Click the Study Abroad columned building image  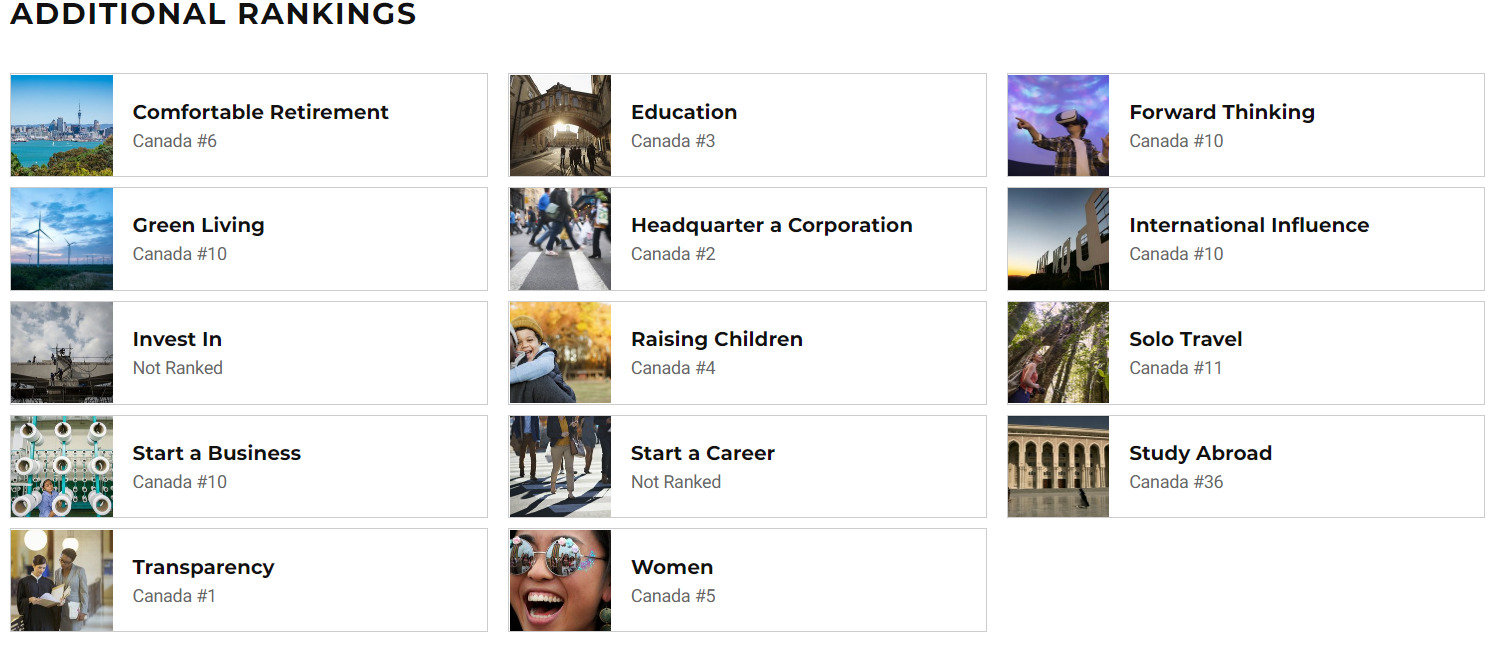1058,467
